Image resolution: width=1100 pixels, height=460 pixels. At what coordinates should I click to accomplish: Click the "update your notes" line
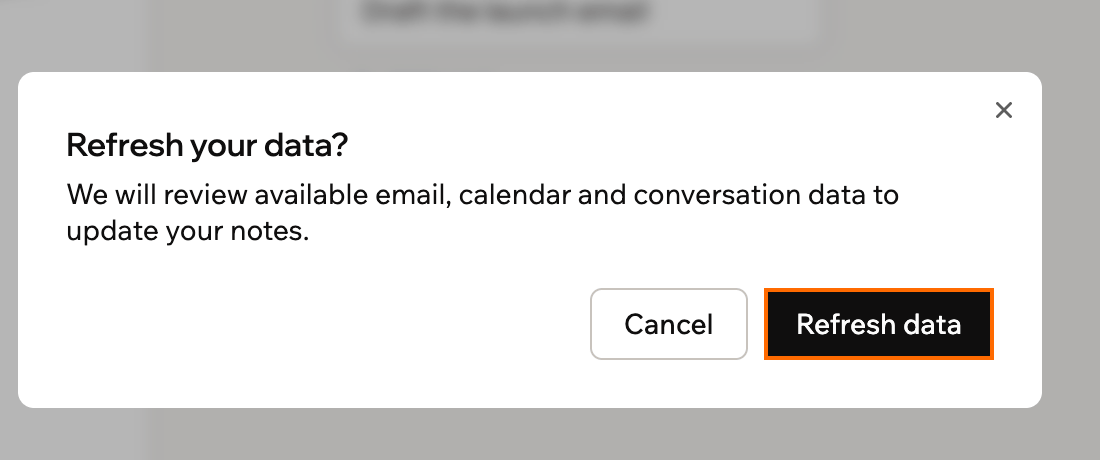click(188, 231)
